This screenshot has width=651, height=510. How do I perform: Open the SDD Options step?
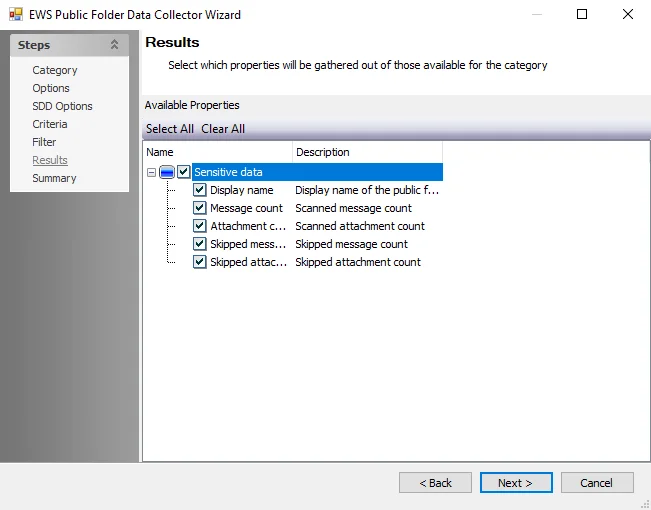(62, 106)
